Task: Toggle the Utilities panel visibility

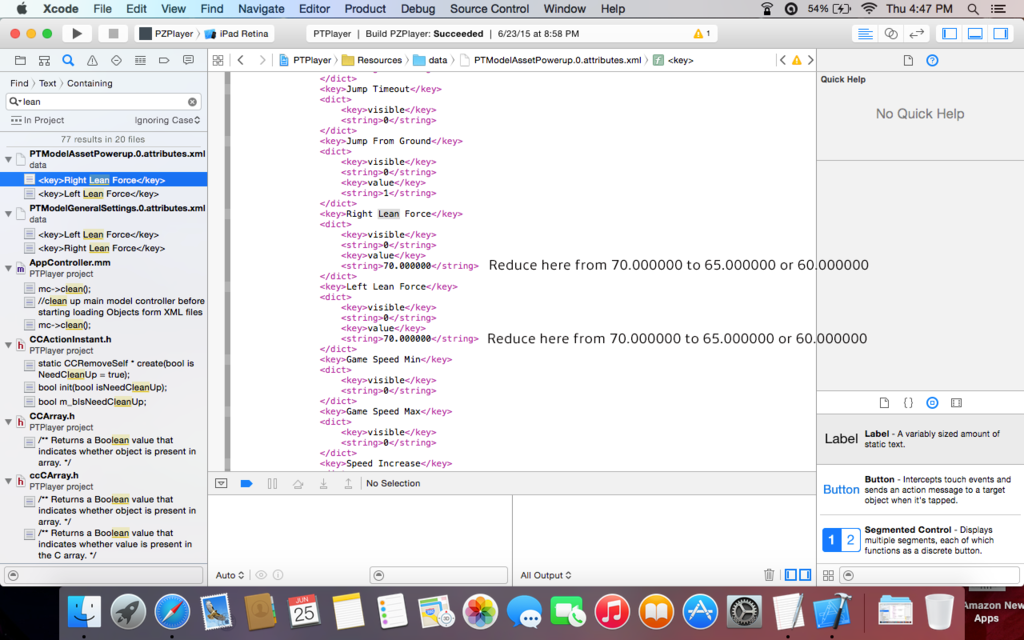Action: 1000,33
